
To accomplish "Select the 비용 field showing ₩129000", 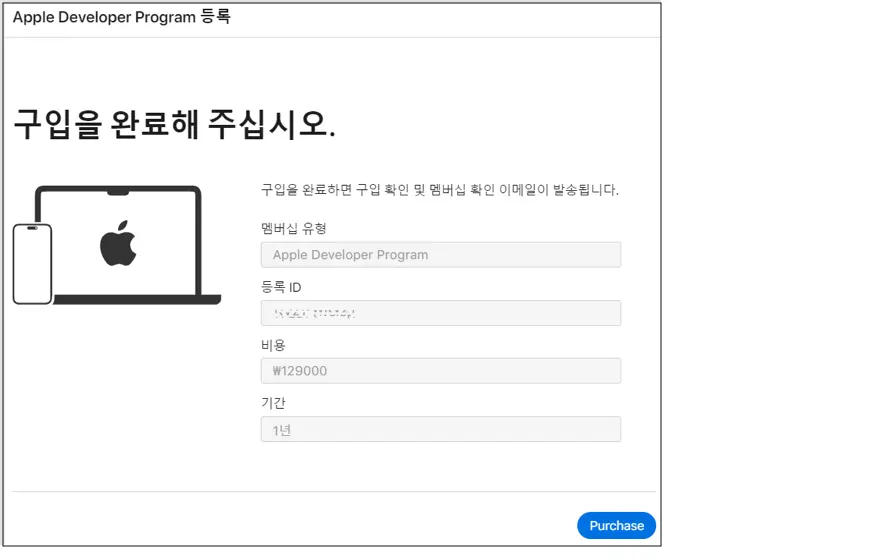I will click(441, 371).
